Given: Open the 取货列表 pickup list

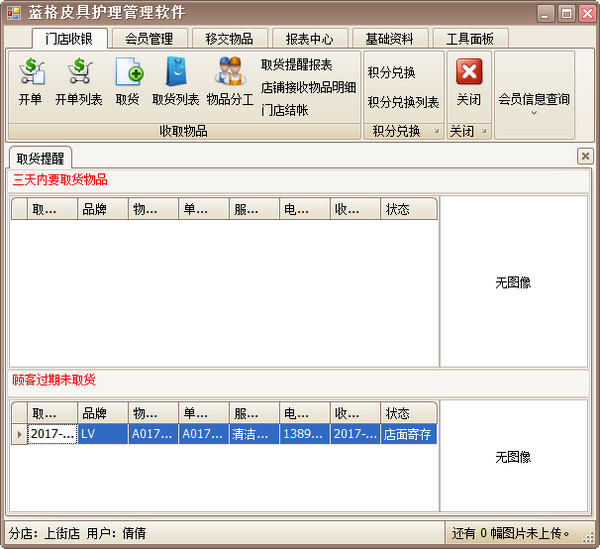Looking at the screenshot, I should pos(175,82).
